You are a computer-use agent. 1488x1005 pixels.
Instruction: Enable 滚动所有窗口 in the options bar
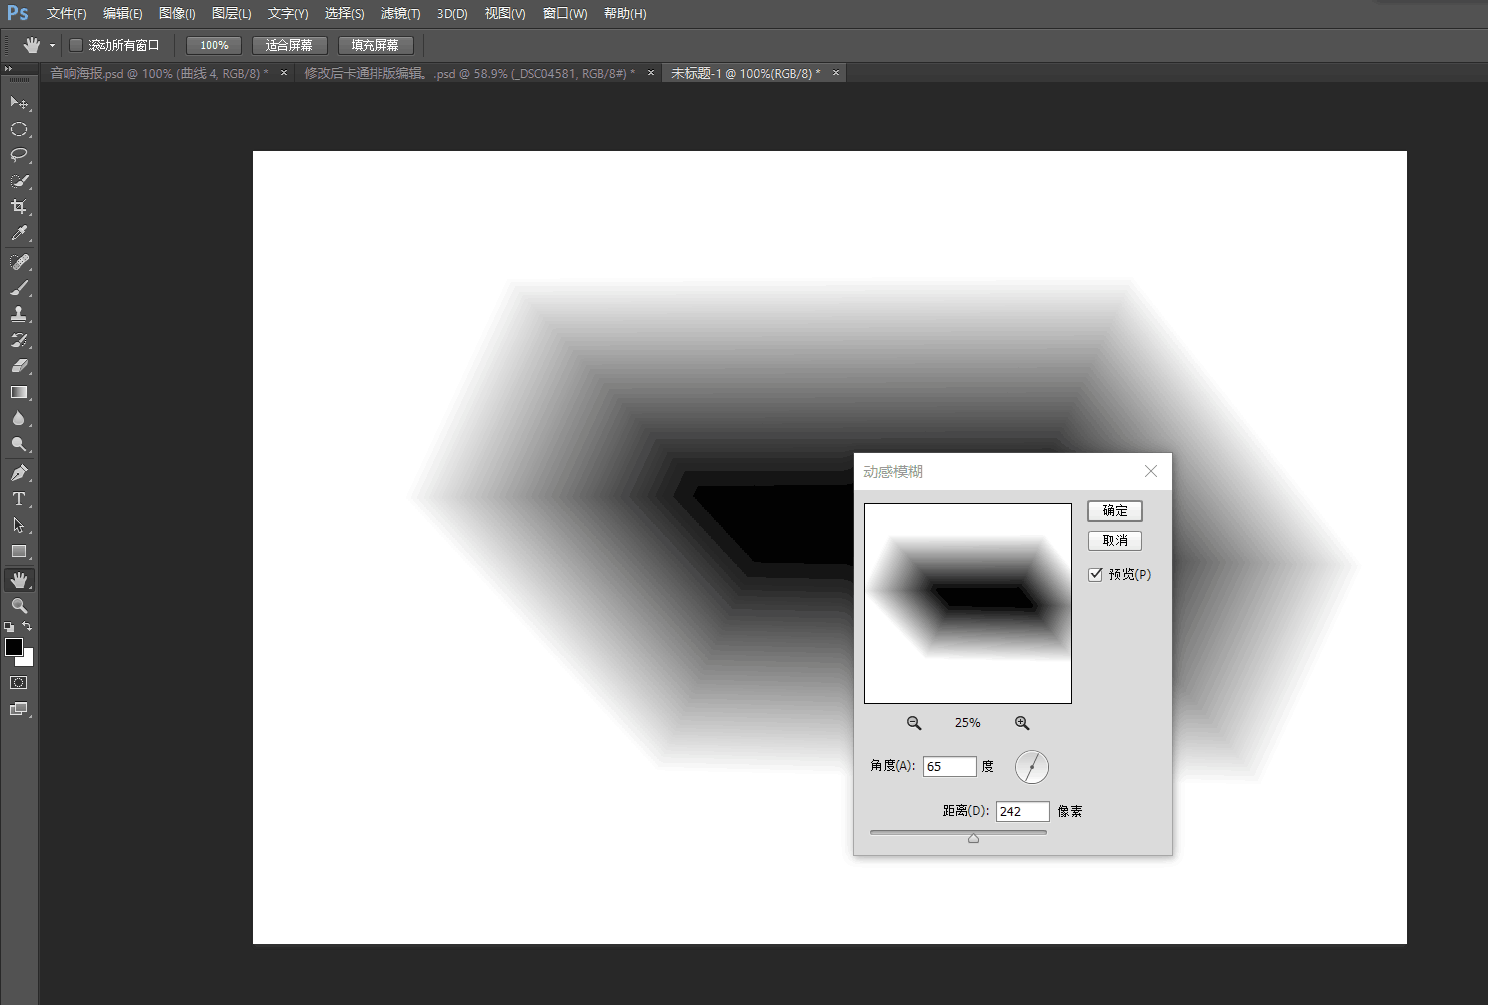coord(75,44)
